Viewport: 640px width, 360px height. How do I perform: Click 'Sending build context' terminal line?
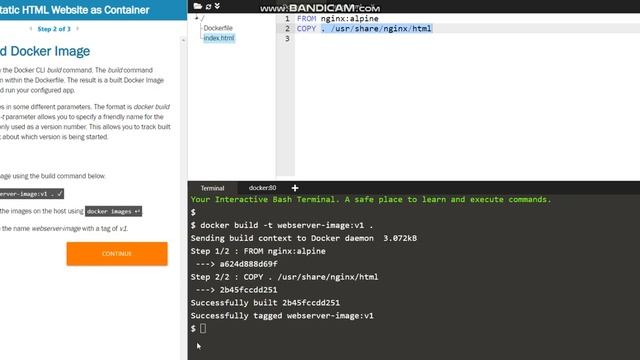click(304, 238)
